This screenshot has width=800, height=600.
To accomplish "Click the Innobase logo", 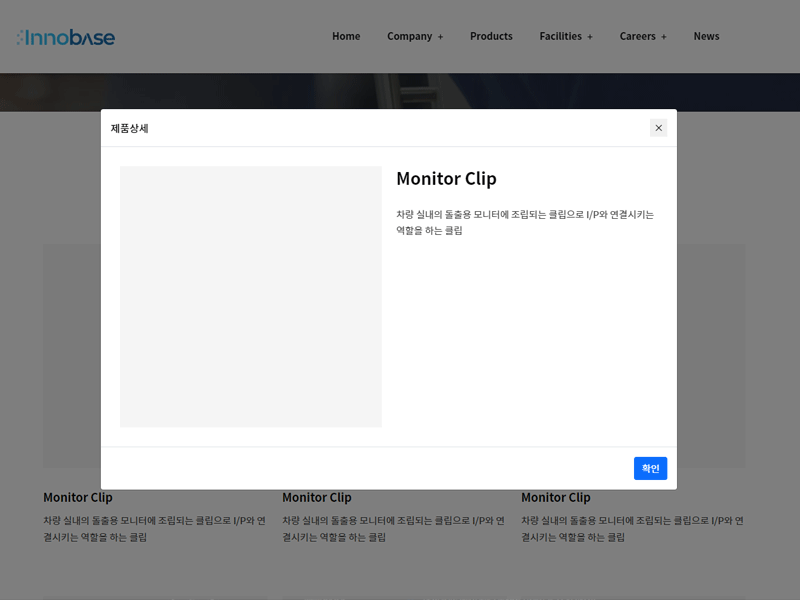I will pyautogui.click(x=66, y=37).
